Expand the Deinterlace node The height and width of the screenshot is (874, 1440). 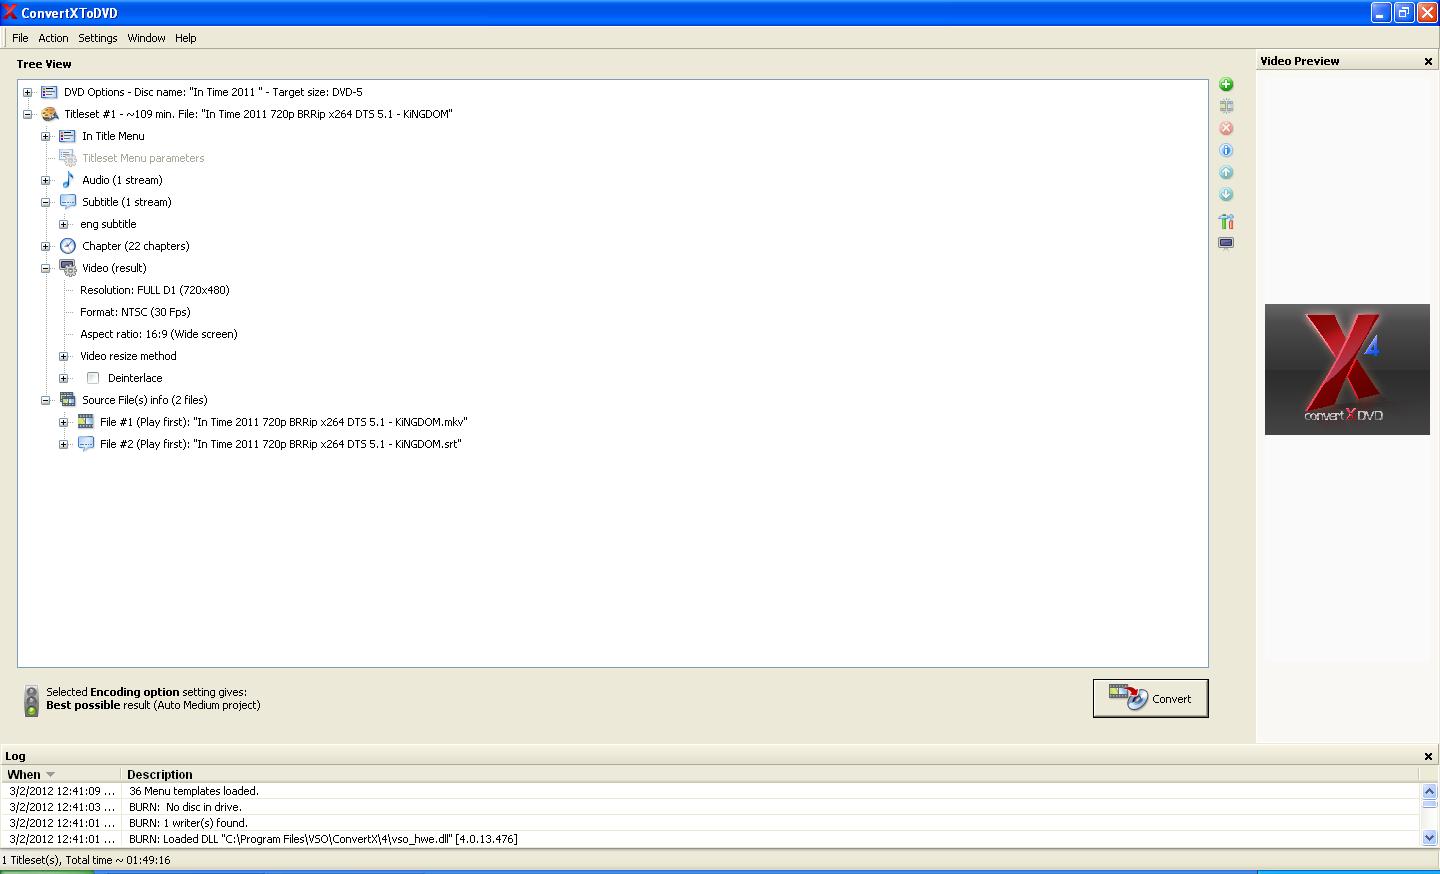(63, 378)
